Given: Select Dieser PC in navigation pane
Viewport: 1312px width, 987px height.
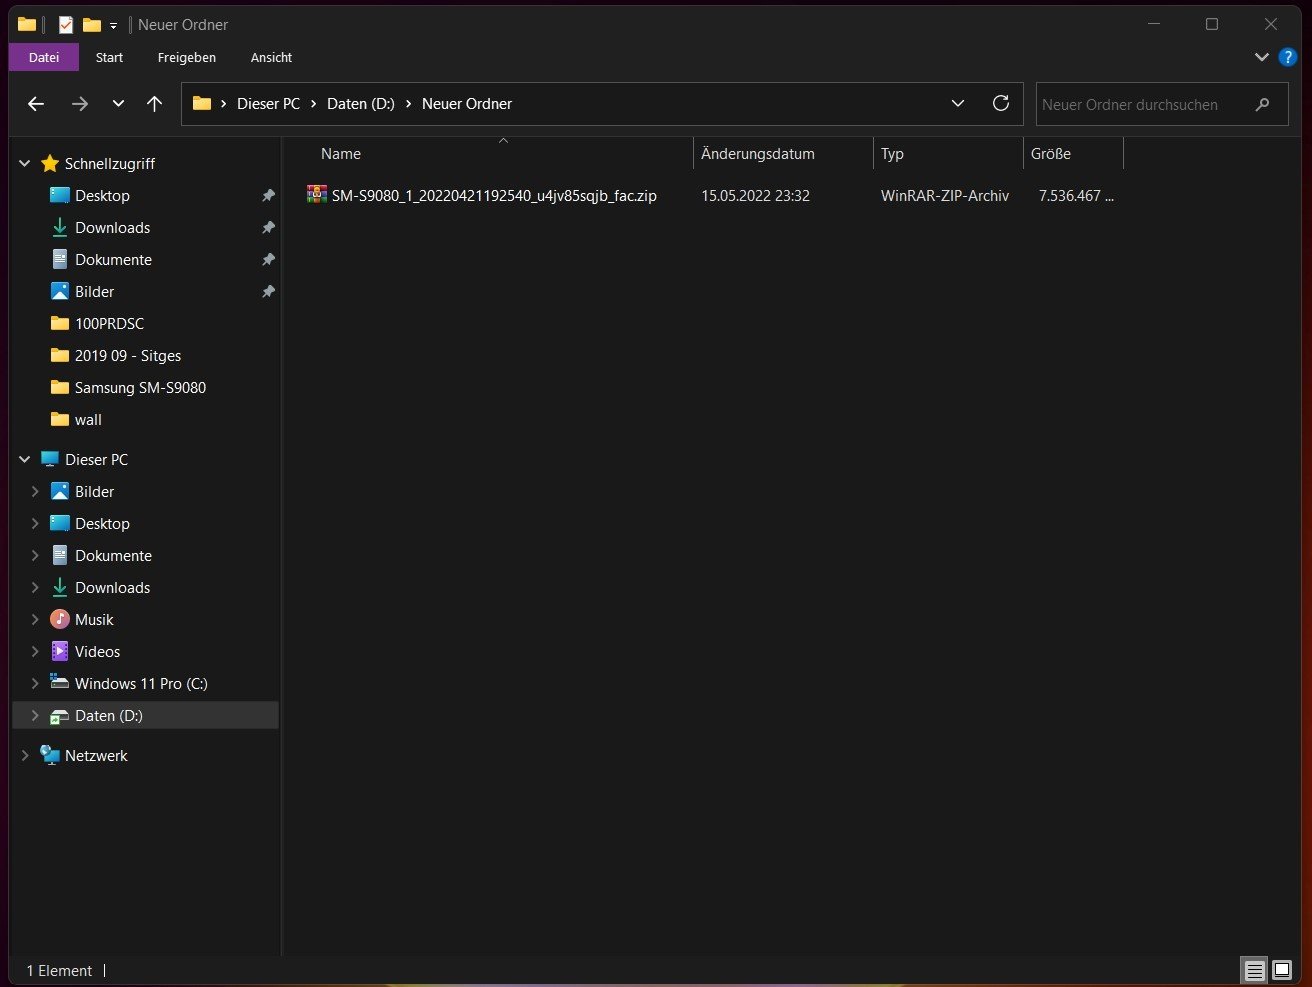Looking at the screenshot, I should (96, 460).
